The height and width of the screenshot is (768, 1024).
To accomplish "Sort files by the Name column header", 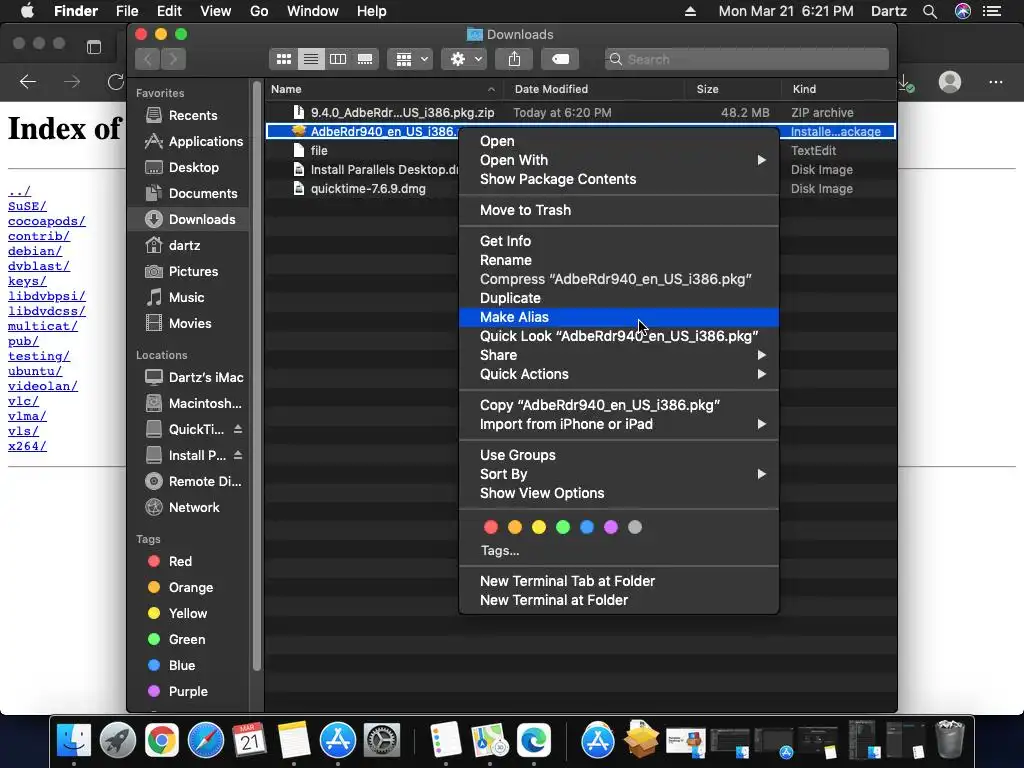I will (384, 89).
